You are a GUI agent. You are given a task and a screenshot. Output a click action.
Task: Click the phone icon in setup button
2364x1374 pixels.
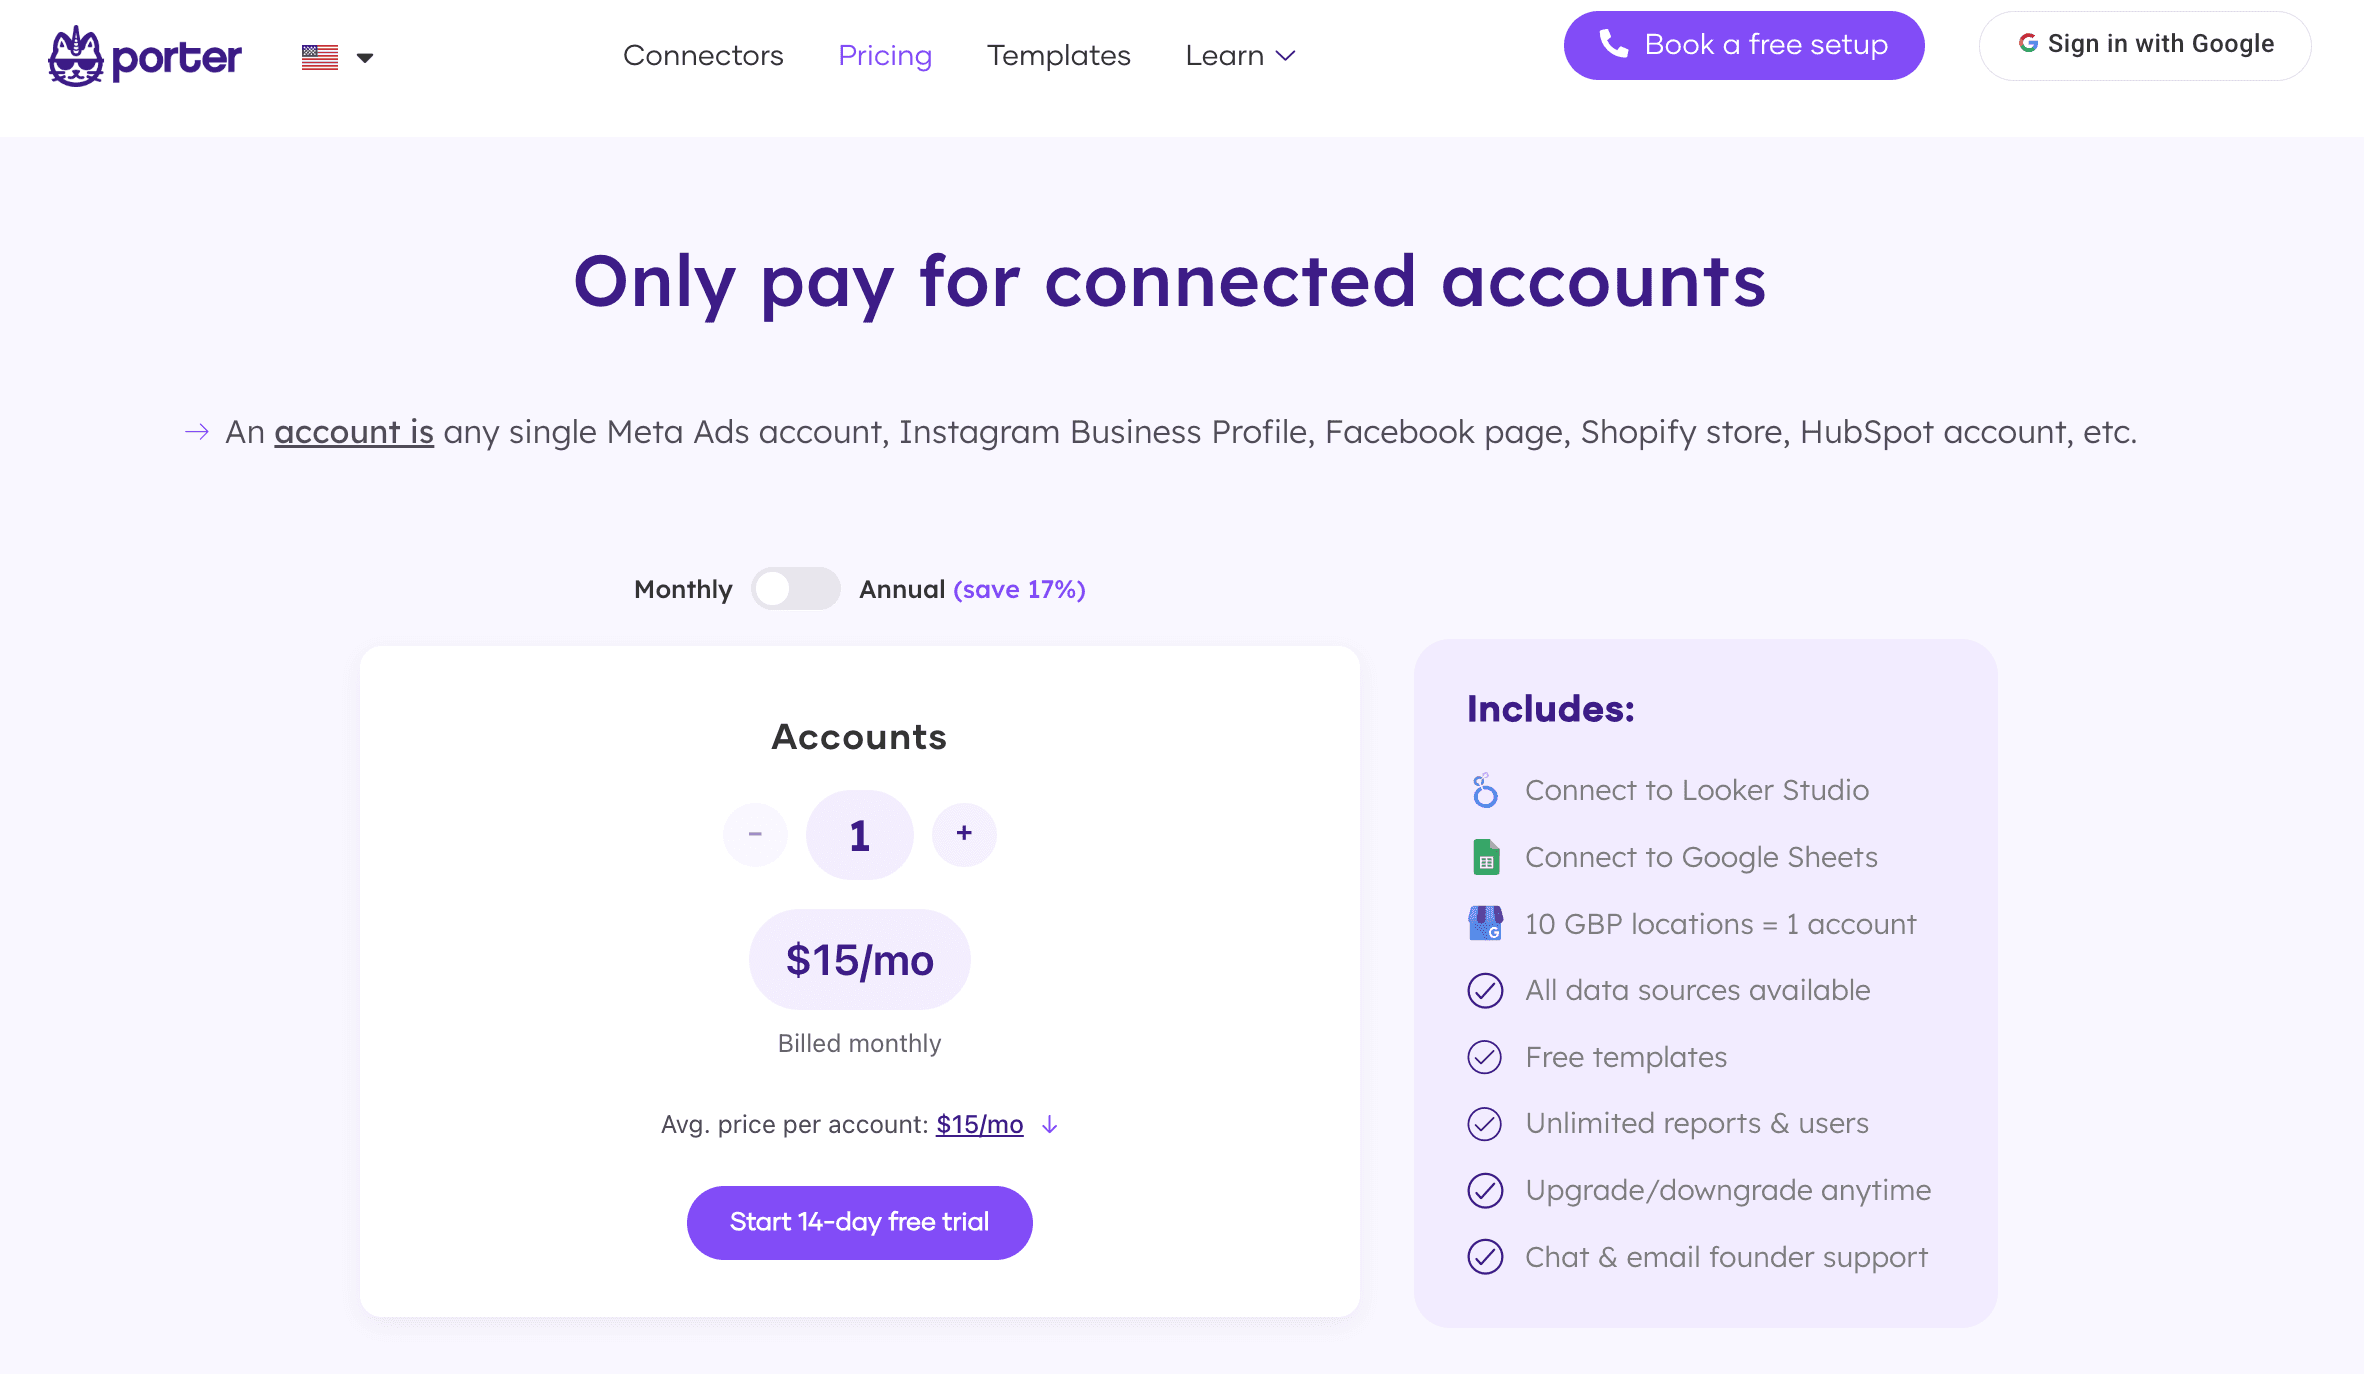[x=1613, y=44]
